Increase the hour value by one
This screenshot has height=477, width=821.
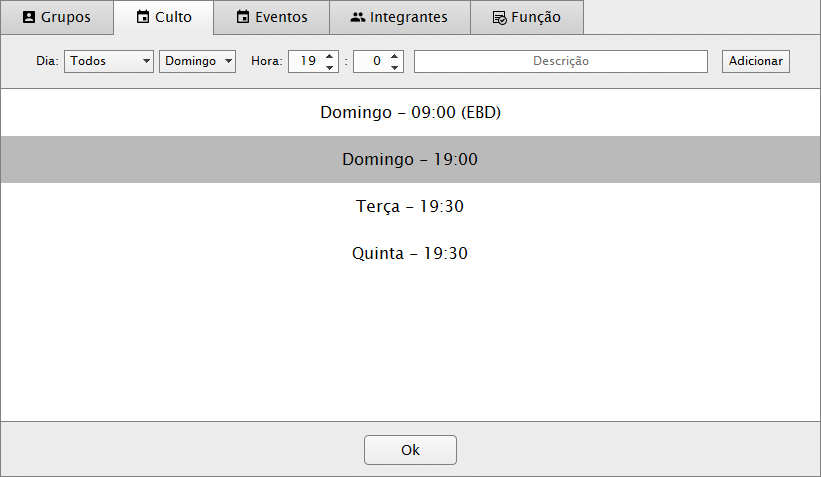(x=330, y=56)
